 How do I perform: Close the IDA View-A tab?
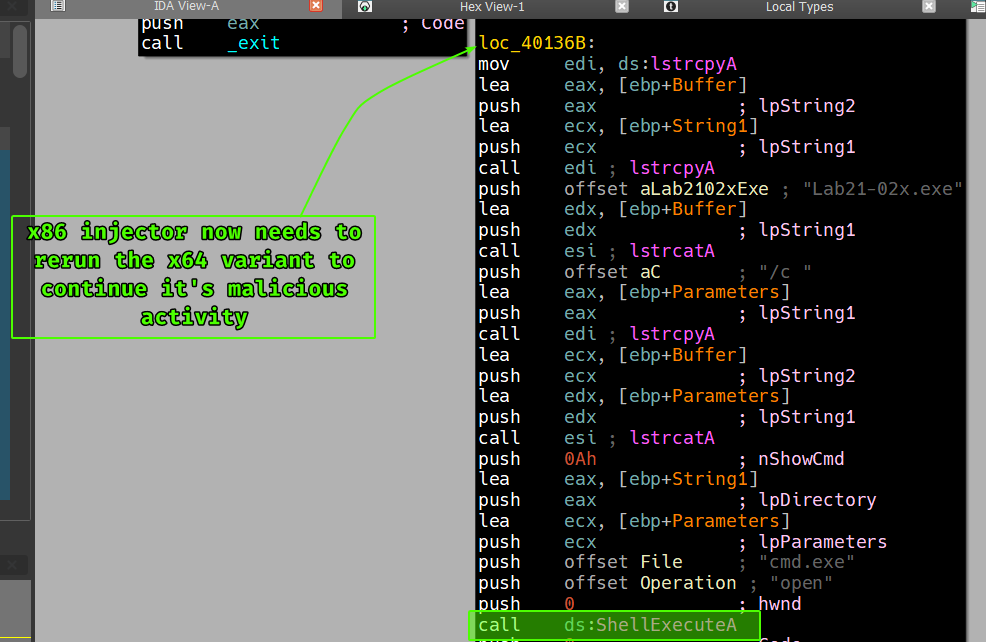tap(316, 6)
